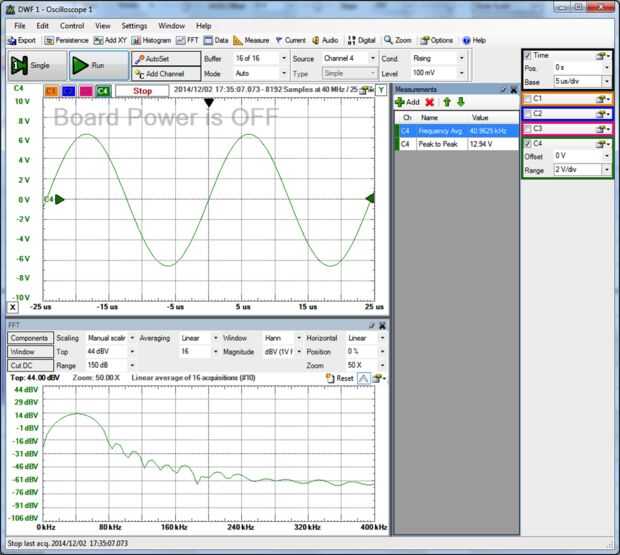Enable channel C1 checkbox
Image resolution: width=620 pixels, height=555 pixels.
[528, 100]
